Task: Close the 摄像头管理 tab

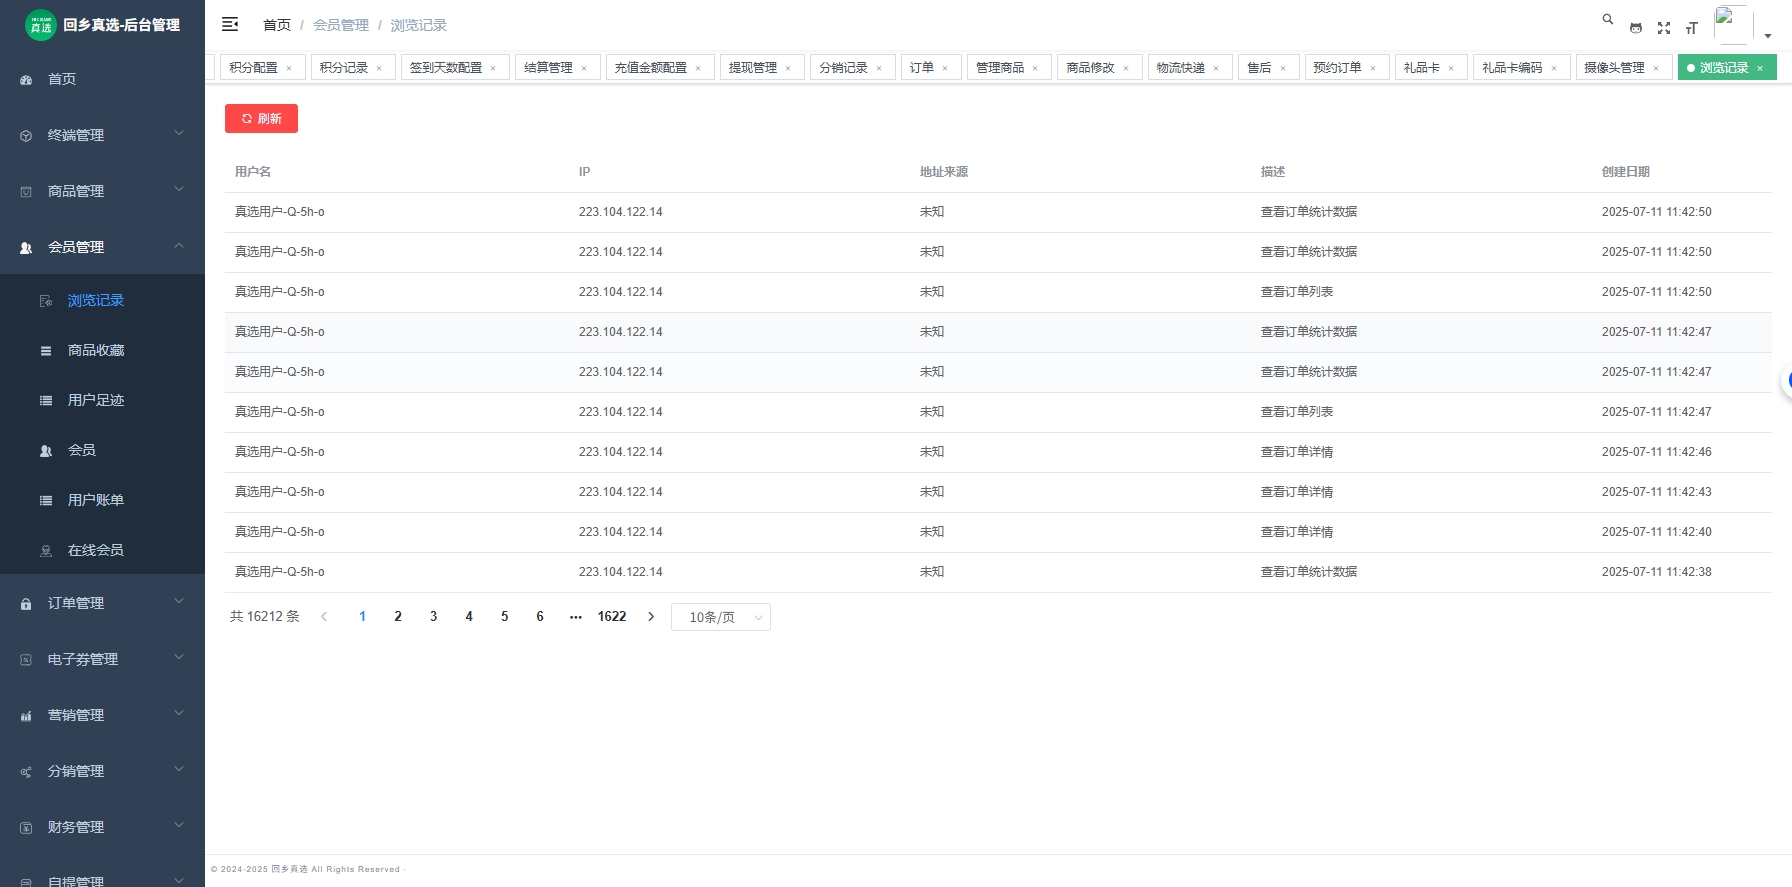Action: pos(1656,68)
